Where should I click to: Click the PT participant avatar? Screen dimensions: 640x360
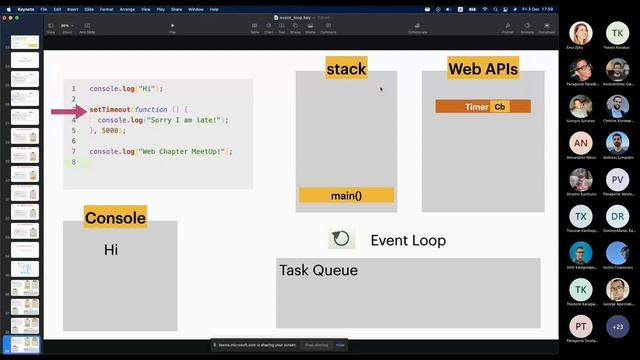(580, 327)
